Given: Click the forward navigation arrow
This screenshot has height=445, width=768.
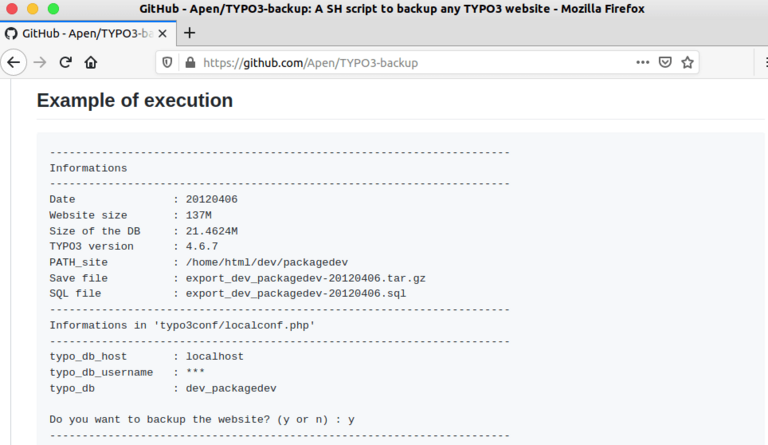Looking at the screenshot, I should click(40, 62).
